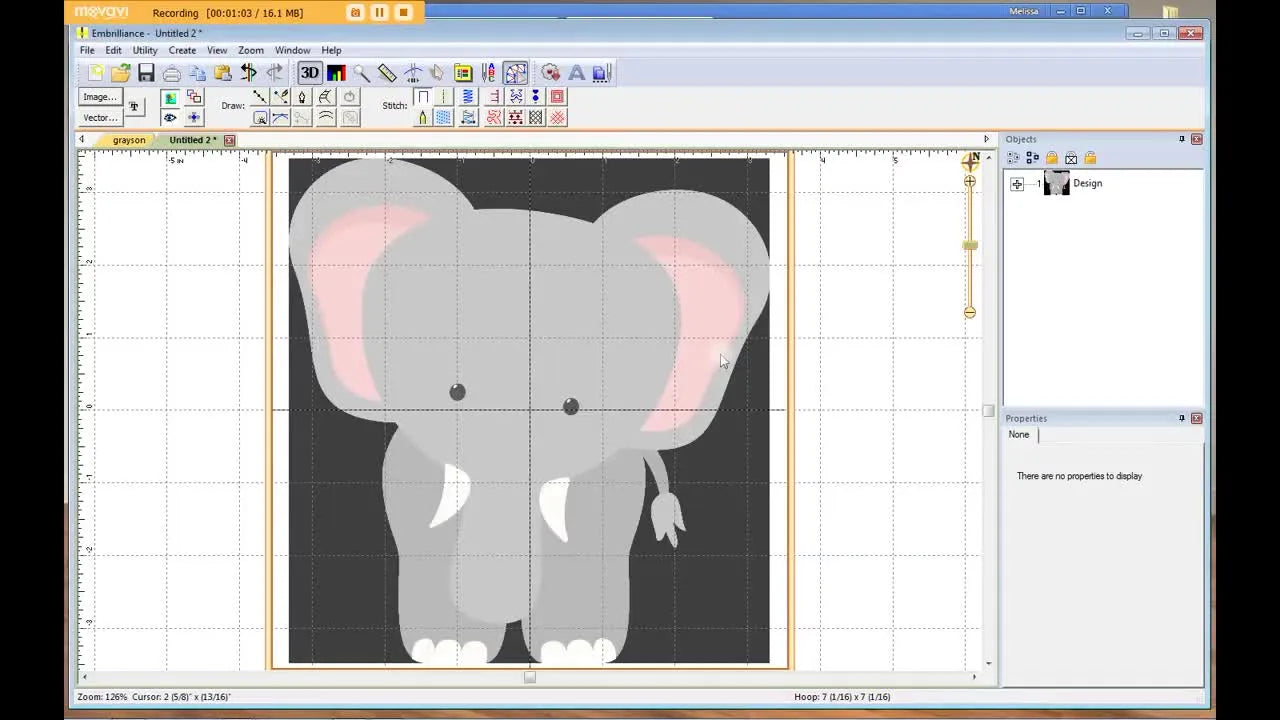Screen dimensions: 1280x720
Task: Select the ruler measure tool
Action: pos(387,73)
